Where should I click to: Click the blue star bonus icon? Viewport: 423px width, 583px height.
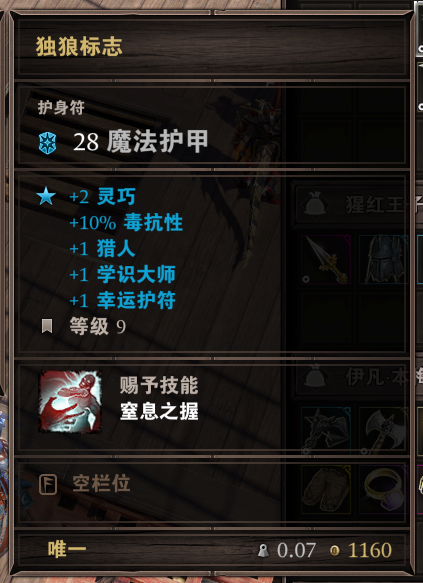(46, 196)
